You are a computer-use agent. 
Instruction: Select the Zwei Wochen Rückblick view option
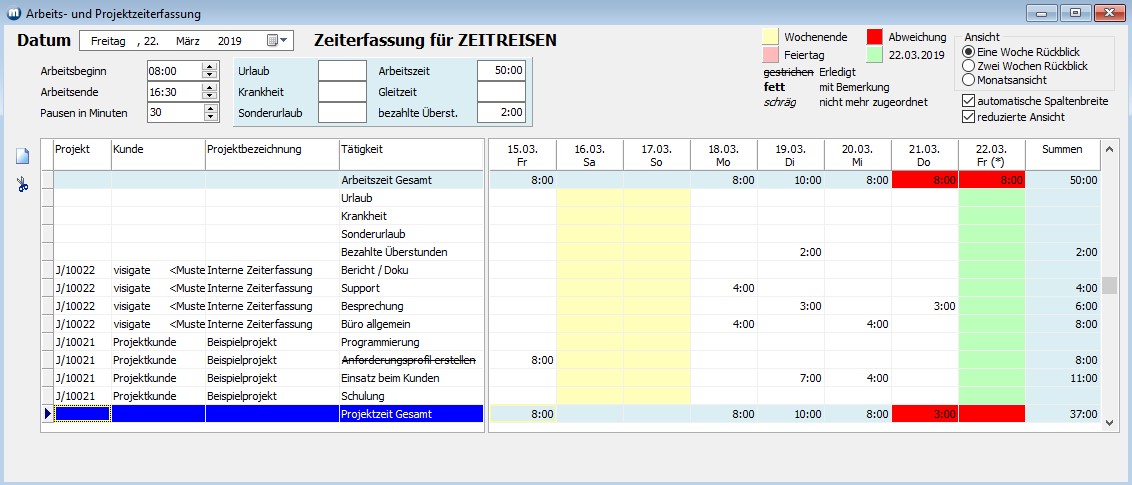(x=967, y=66)
